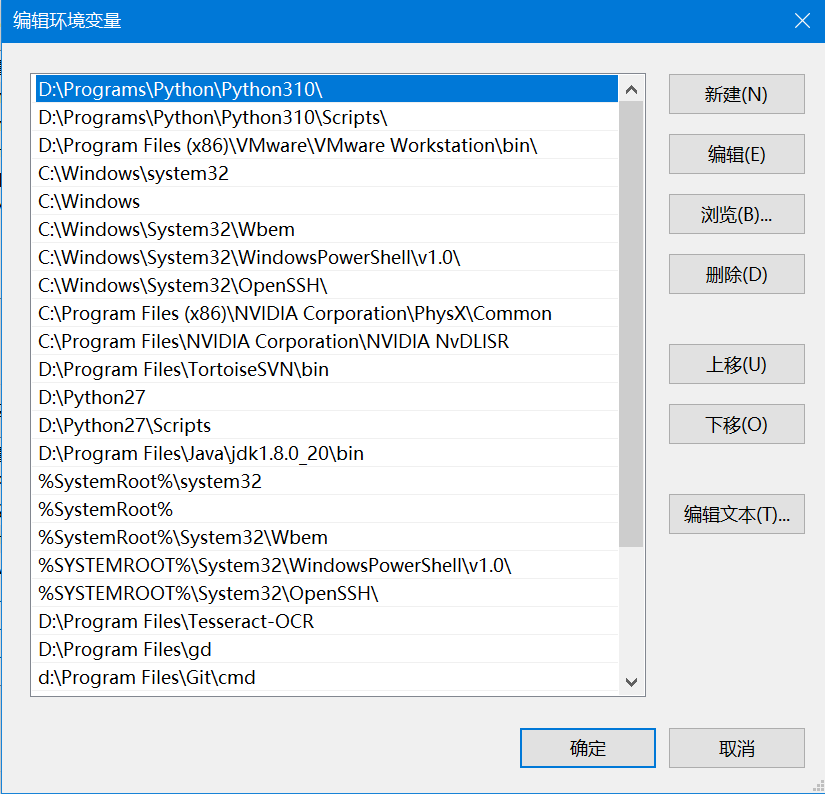Select the Java jdk1.8.0_20\bin path
Image resolution: width=825 pixels, height=794 pixels.
(327, 453)
